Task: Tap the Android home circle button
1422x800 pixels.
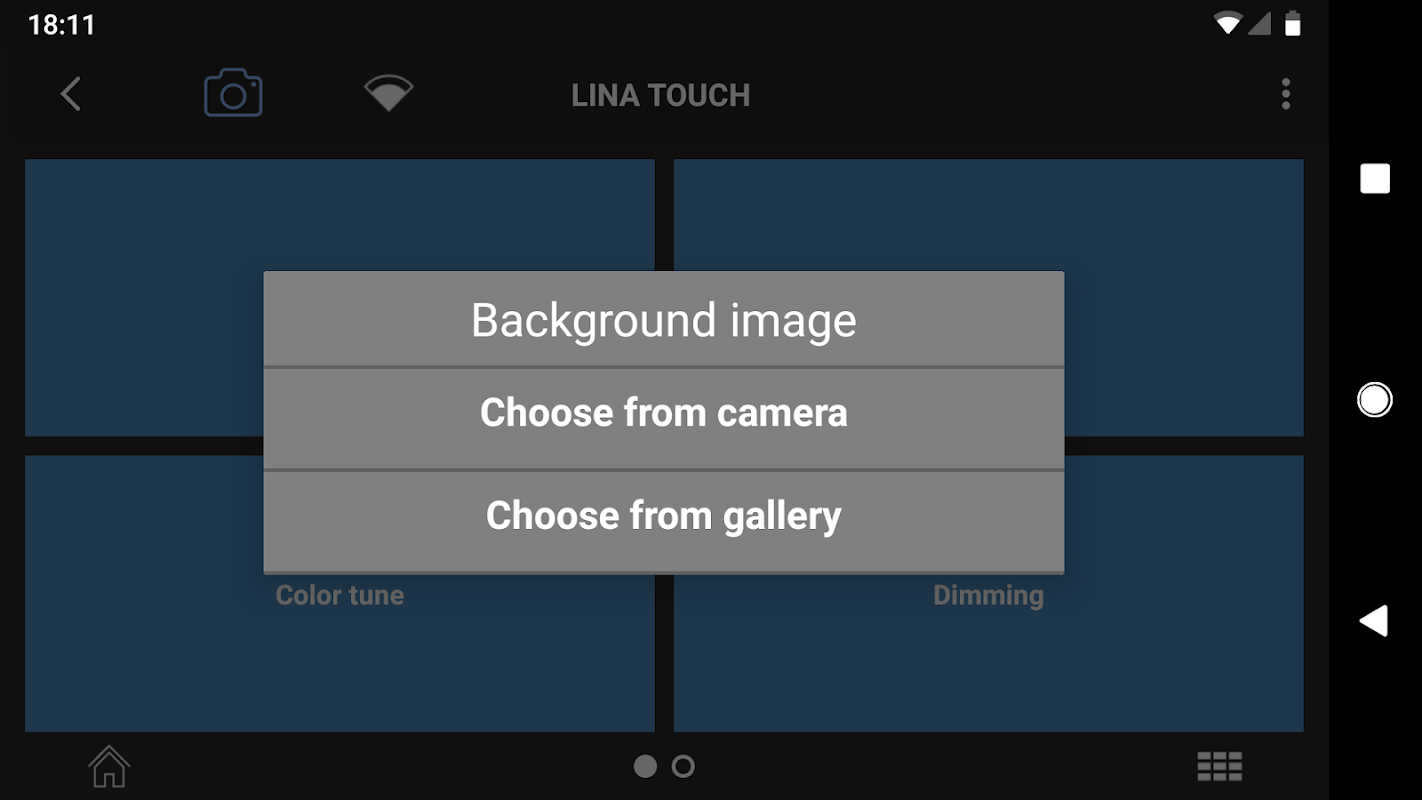Action: [1375, 400]
